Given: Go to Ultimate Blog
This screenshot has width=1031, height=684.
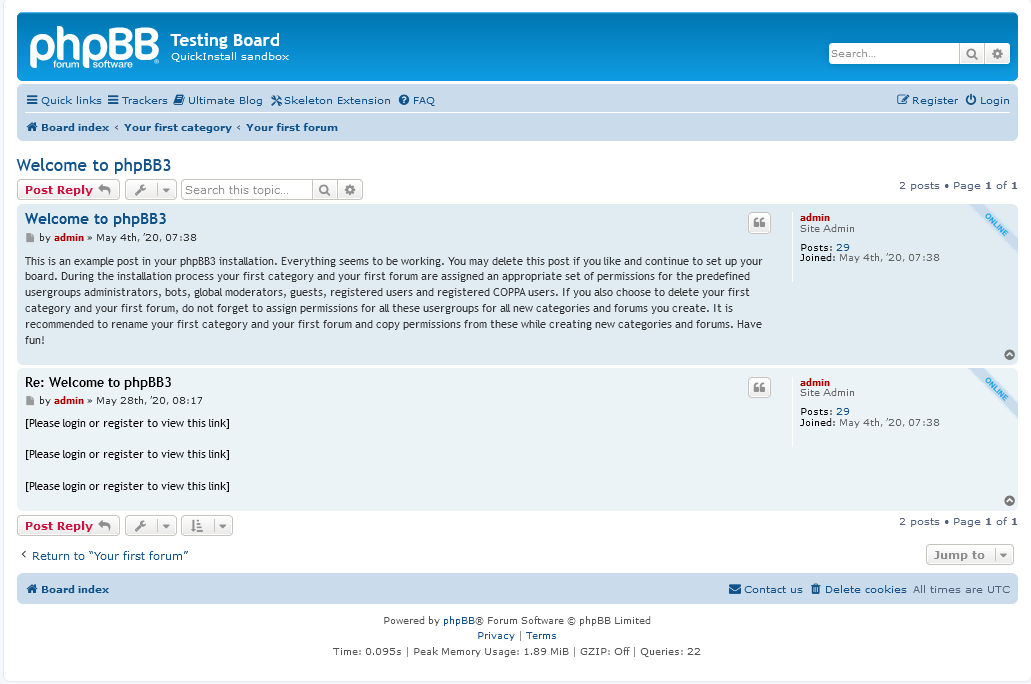Looking at the screenshot, I should point(218,101).
